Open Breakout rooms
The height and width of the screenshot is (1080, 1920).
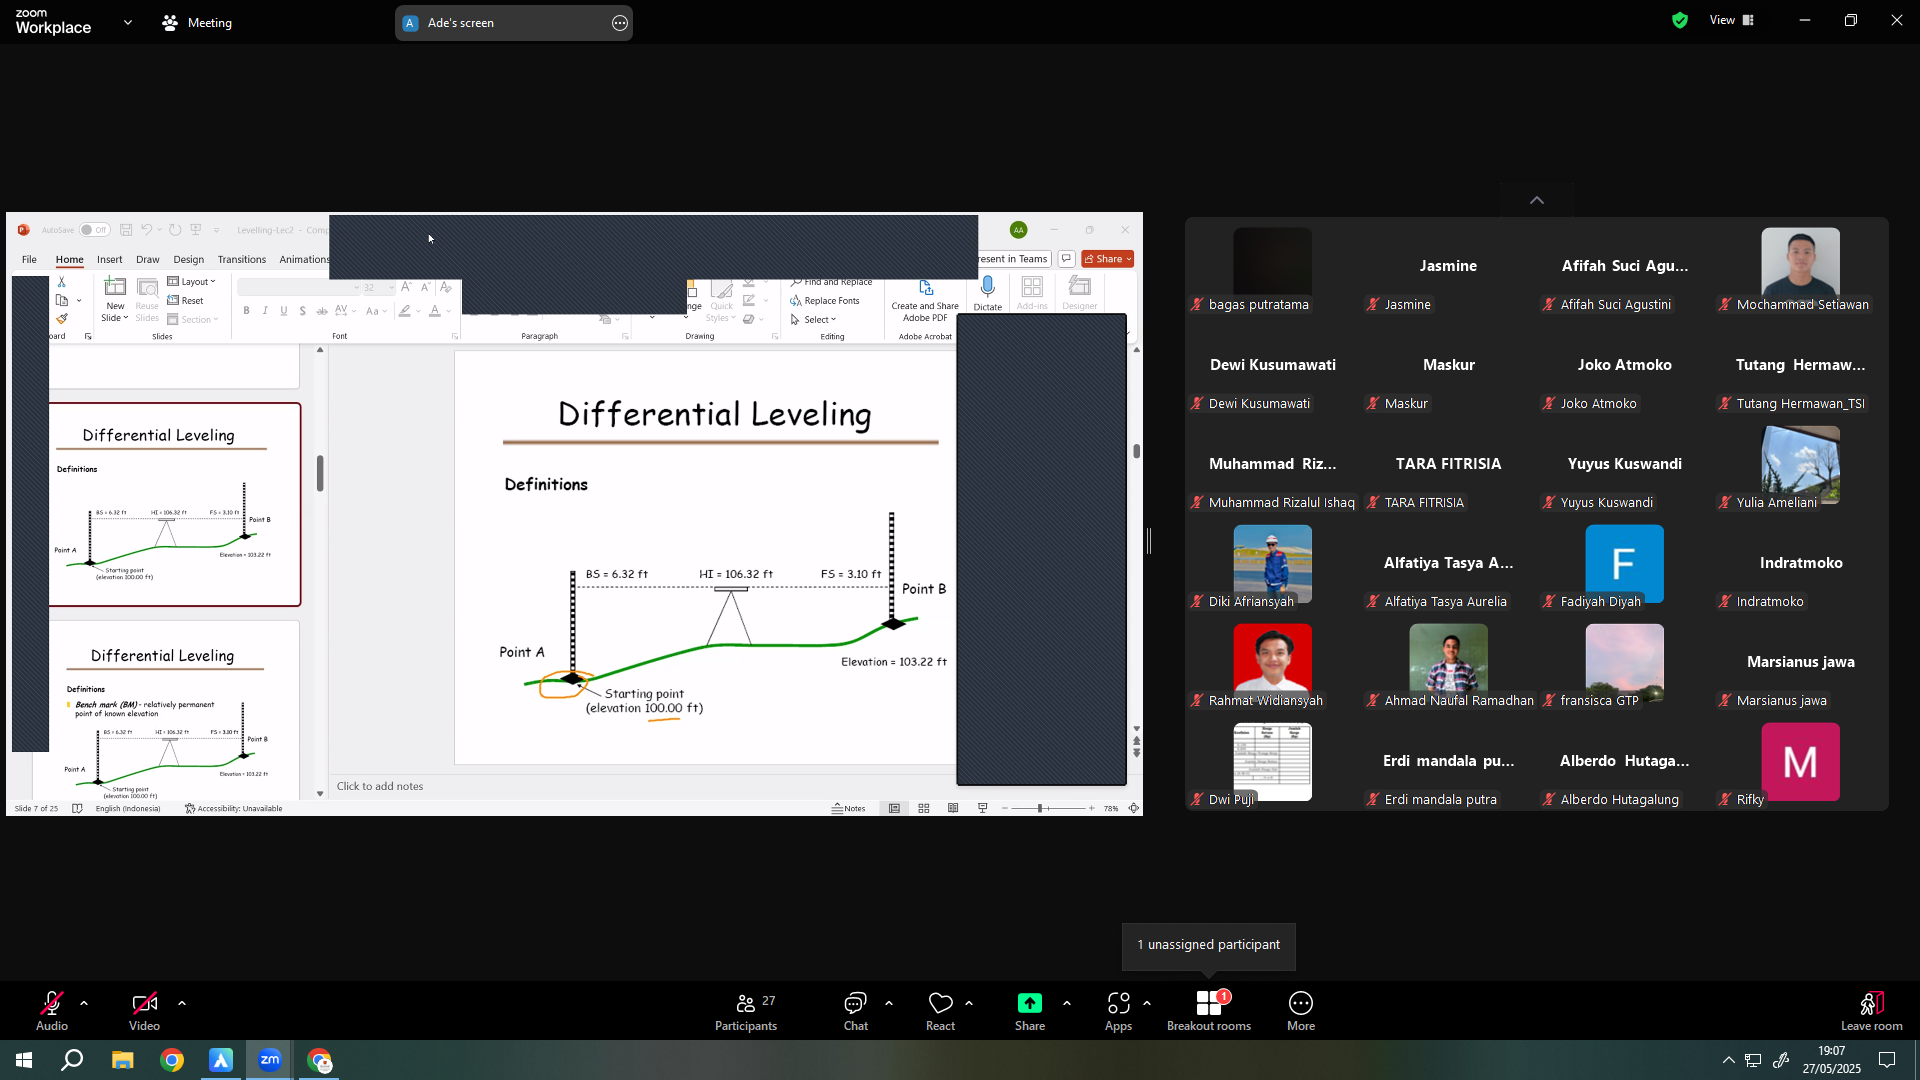pos(1209,1010)
